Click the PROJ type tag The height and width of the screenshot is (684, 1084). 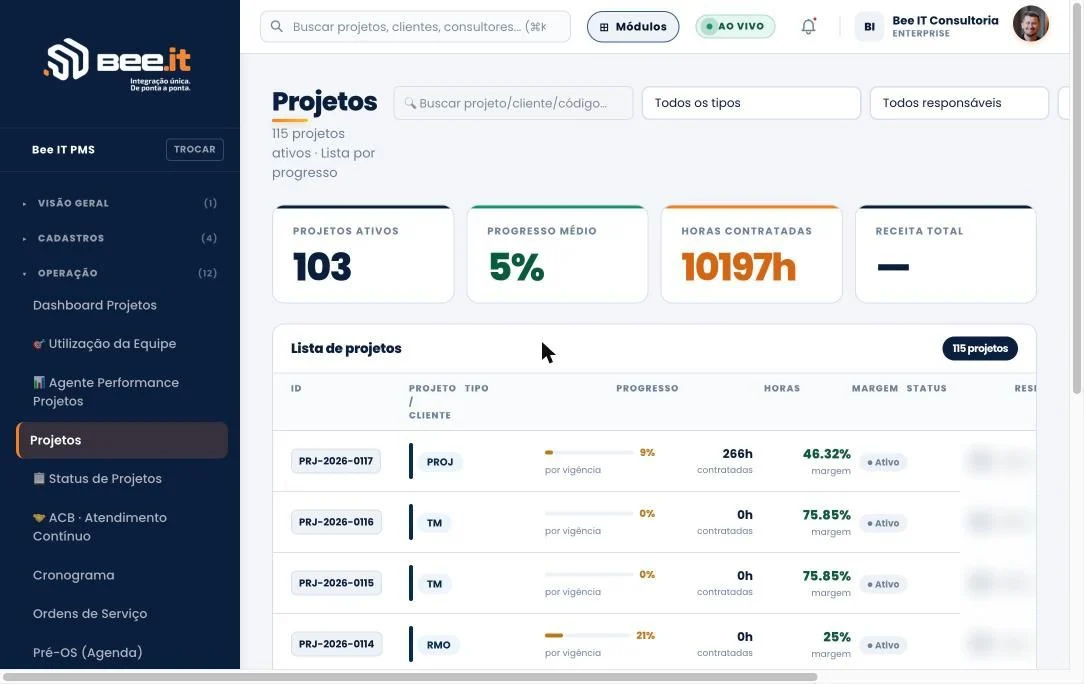(x=440, y=462)
